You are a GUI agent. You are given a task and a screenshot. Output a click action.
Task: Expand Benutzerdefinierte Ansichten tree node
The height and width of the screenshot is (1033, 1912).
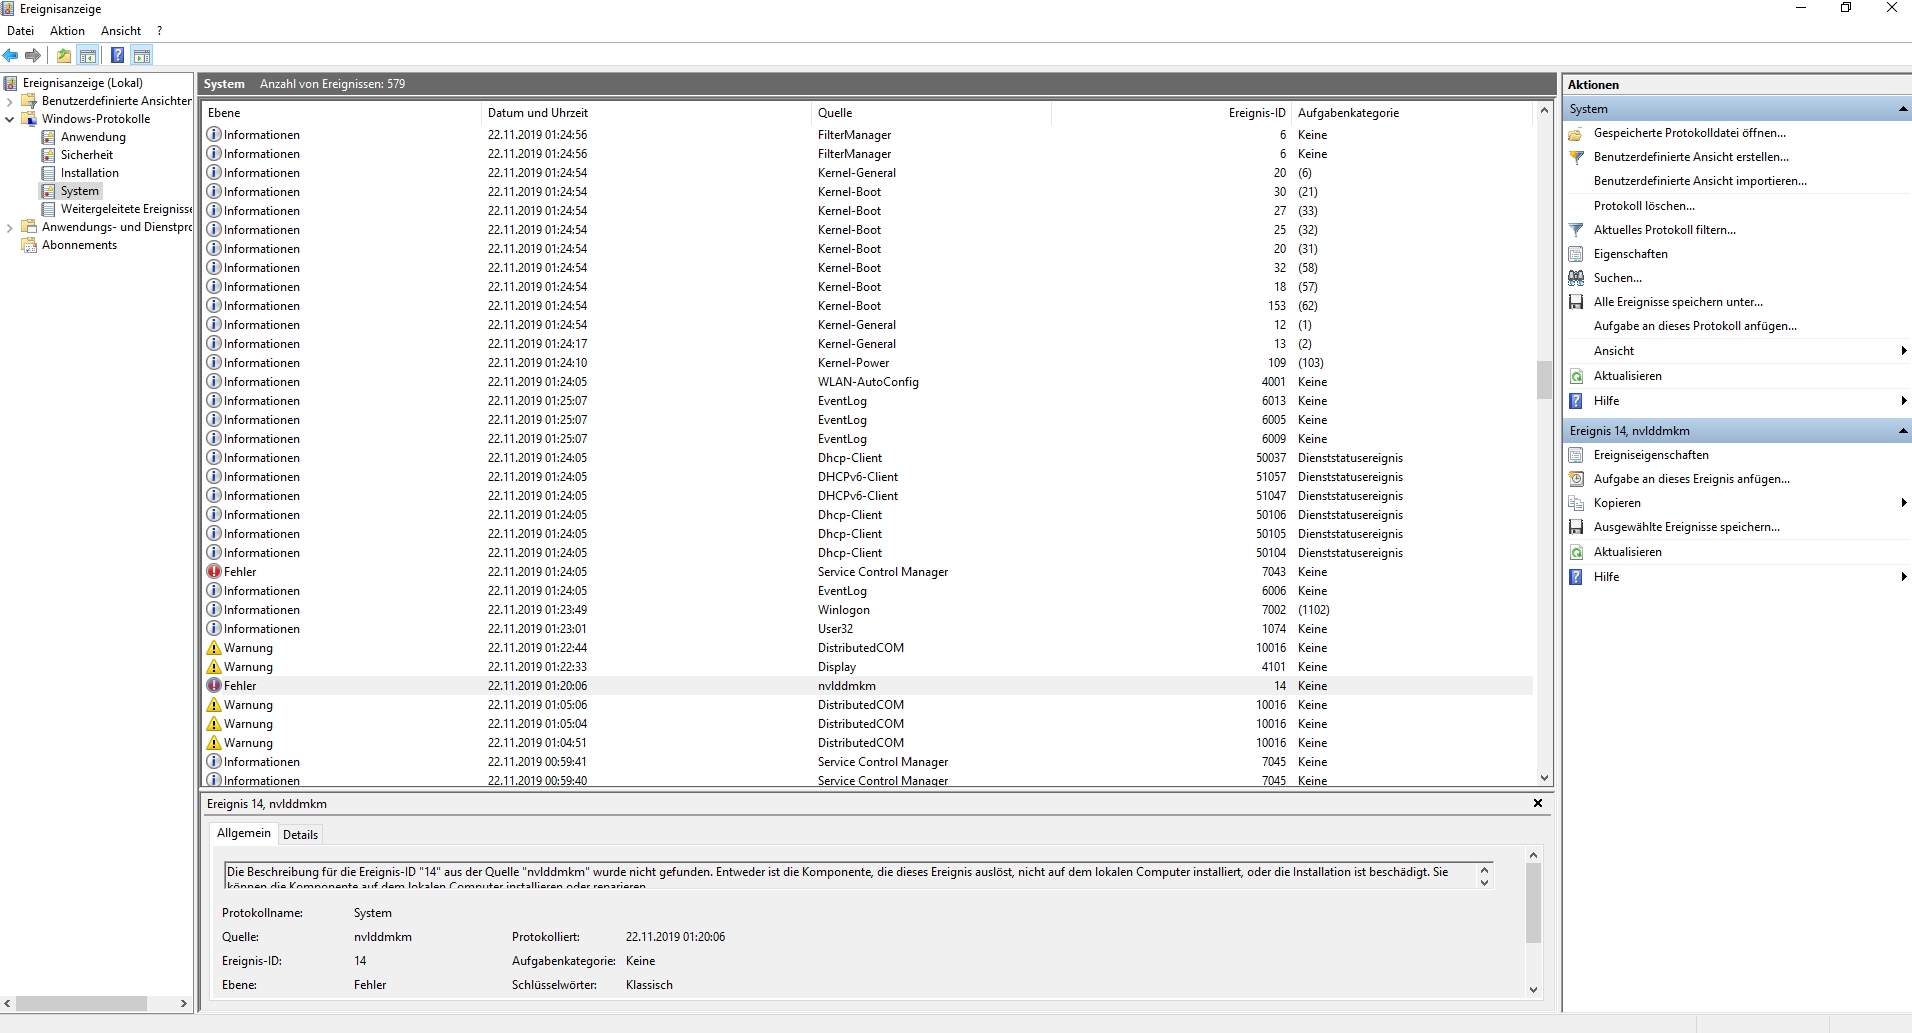10,101
